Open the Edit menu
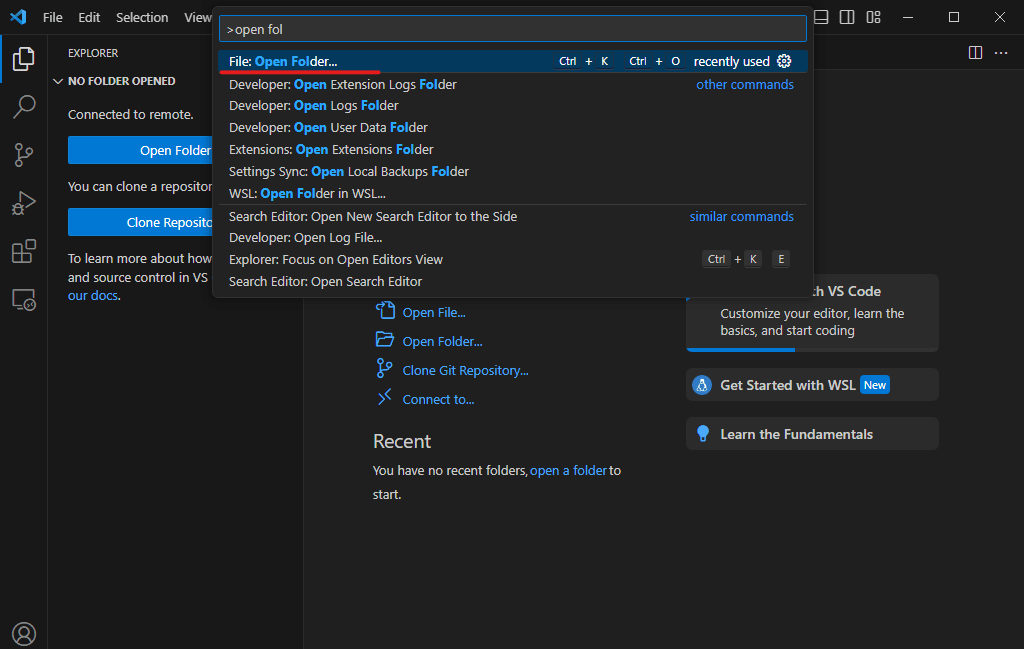The height and width of the screenshot is (649, 1024). [x=89, y=18]
